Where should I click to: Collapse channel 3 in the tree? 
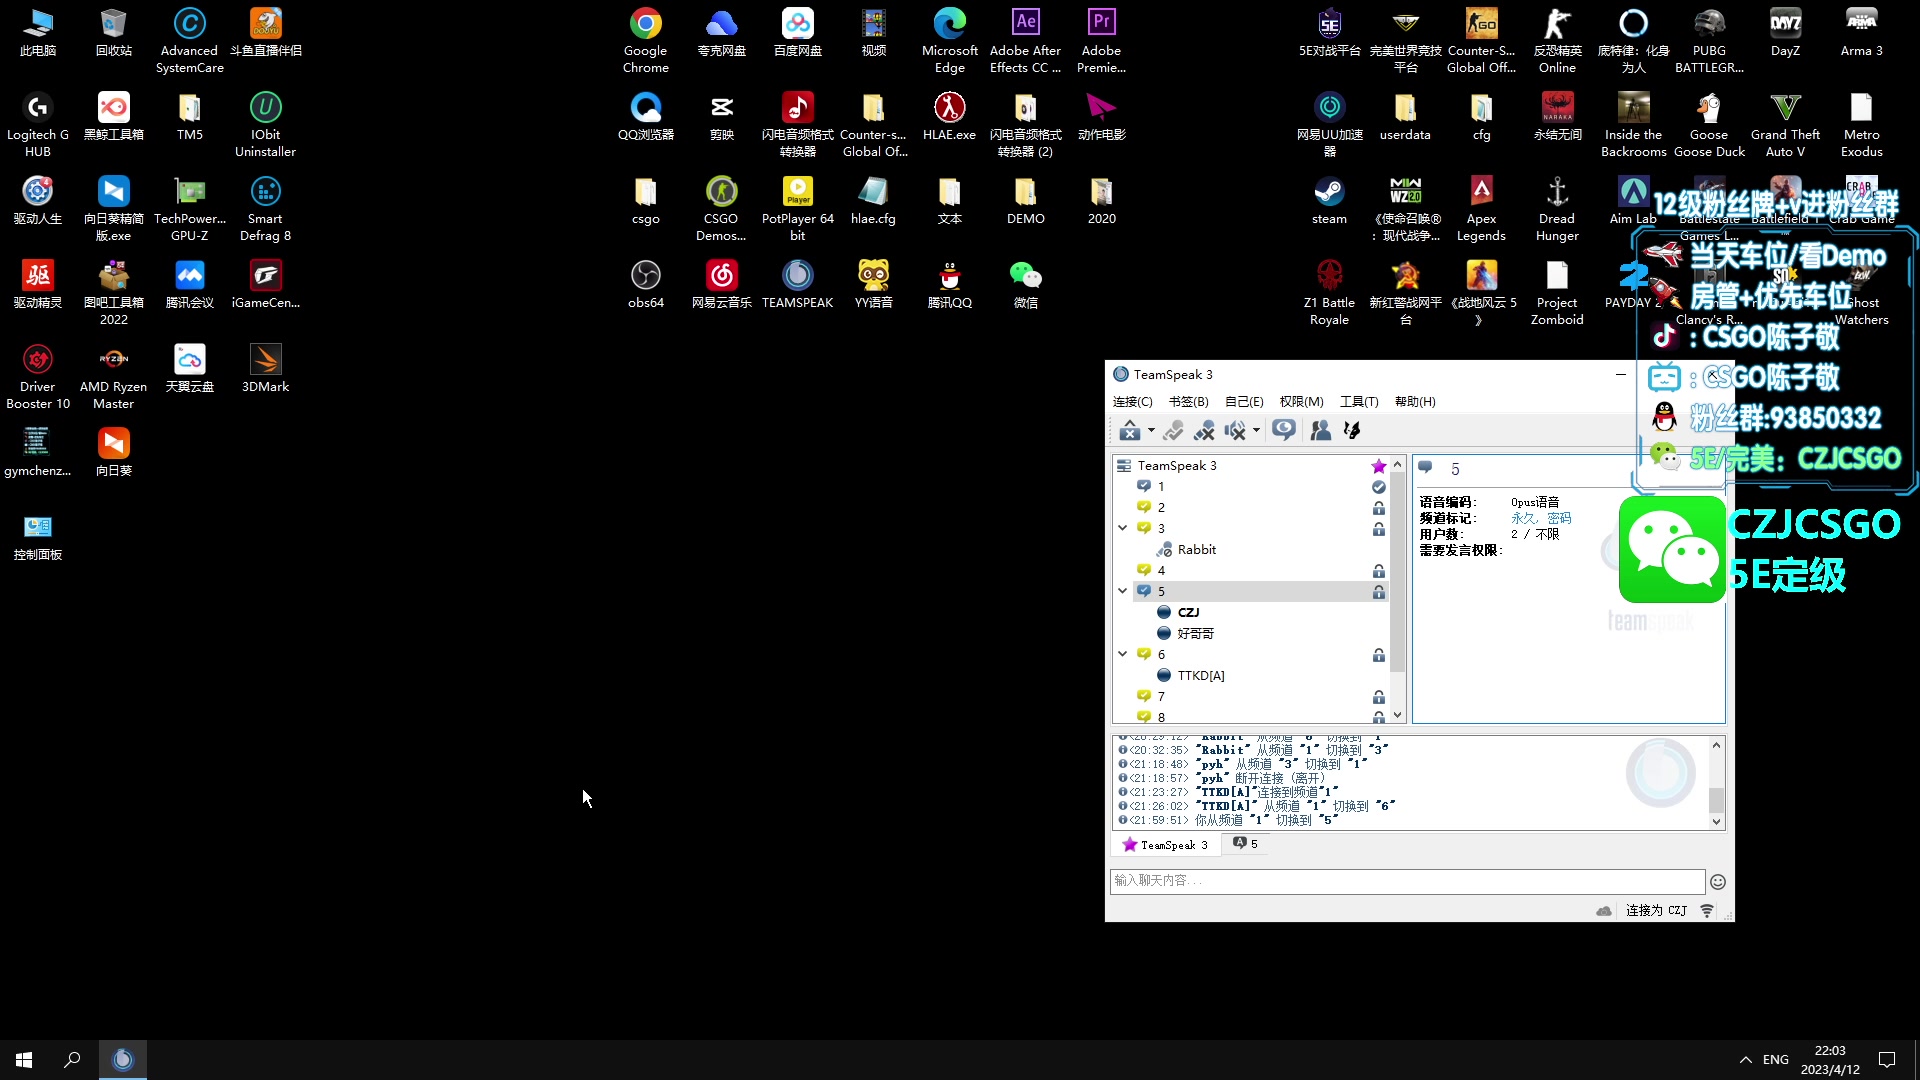click(1123, 528)
